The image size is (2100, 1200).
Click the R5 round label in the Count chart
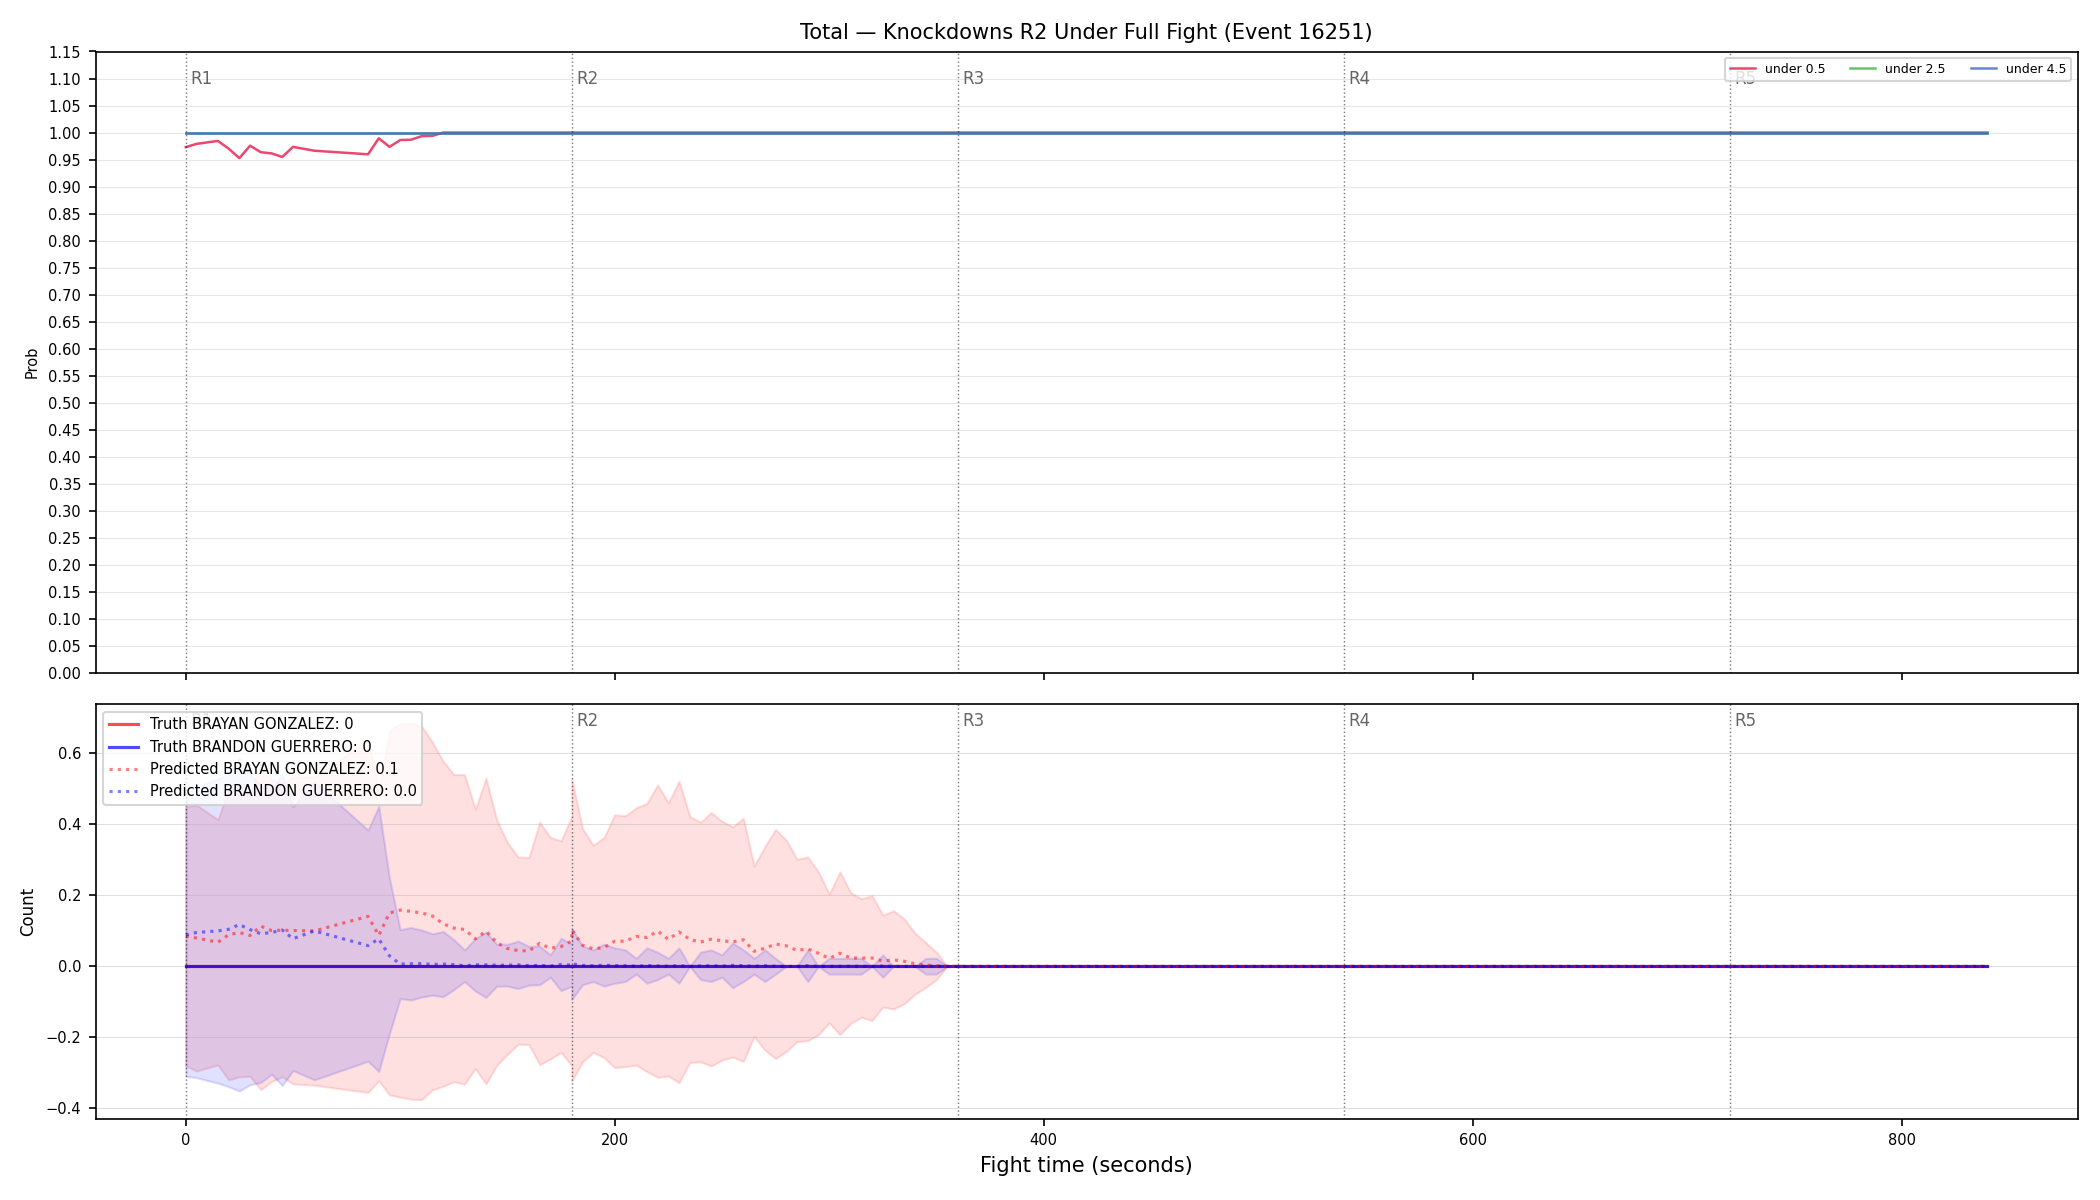click(x=1745, y=721)
